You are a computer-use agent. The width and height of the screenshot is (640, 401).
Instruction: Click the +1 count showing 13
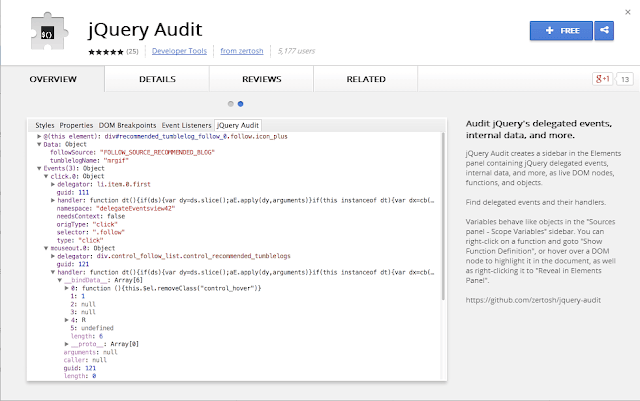coord(625,79)
